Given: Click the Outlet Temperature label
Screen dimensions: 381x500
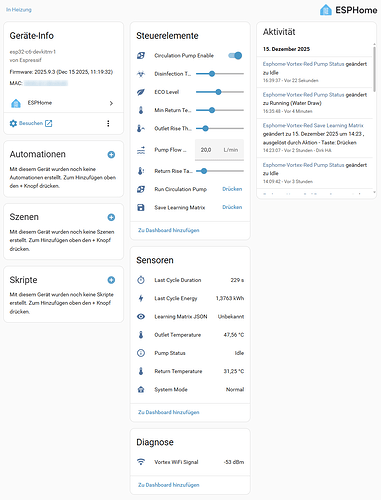Looking at the screenshot, I should [178, 335].
